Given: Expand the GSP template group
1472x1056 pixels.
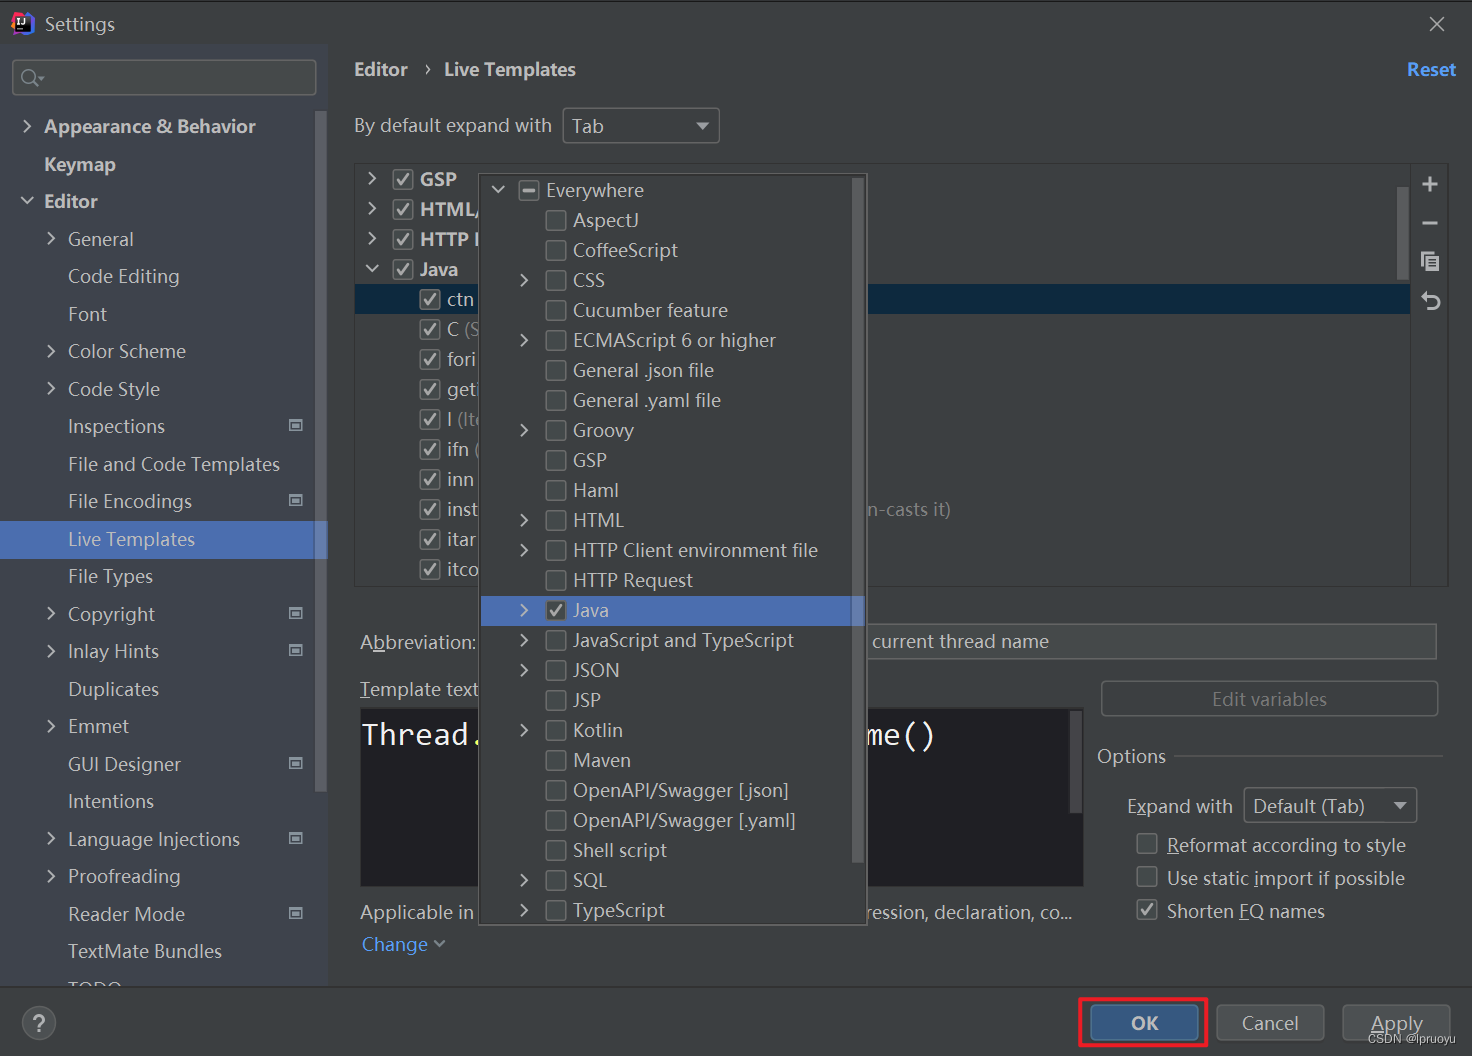Looking at the screenshot, I should pyautogui.click(x=372, y=179).
